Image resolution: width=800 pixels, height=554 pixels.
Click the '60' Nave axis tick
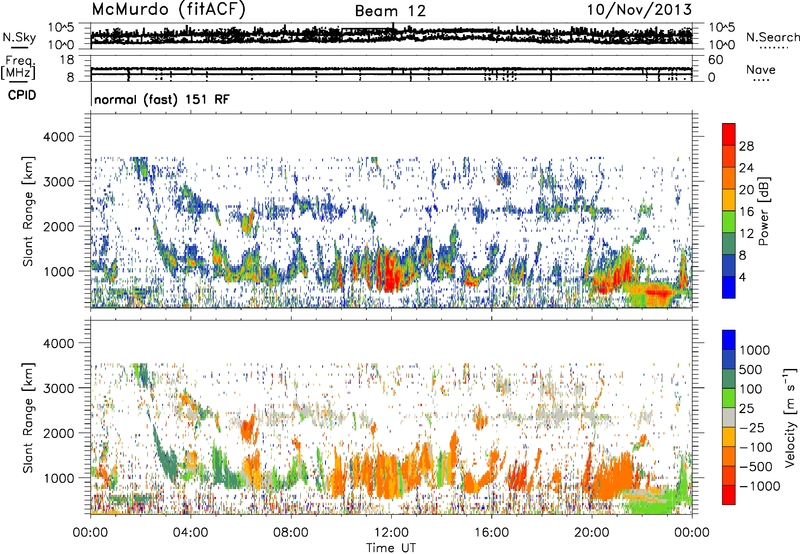715,60
